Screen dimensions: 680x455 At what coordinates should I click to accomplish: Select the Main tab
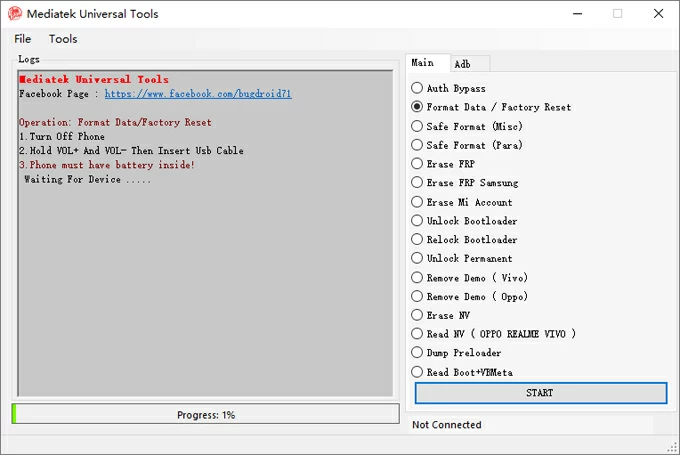click(423, 63)
